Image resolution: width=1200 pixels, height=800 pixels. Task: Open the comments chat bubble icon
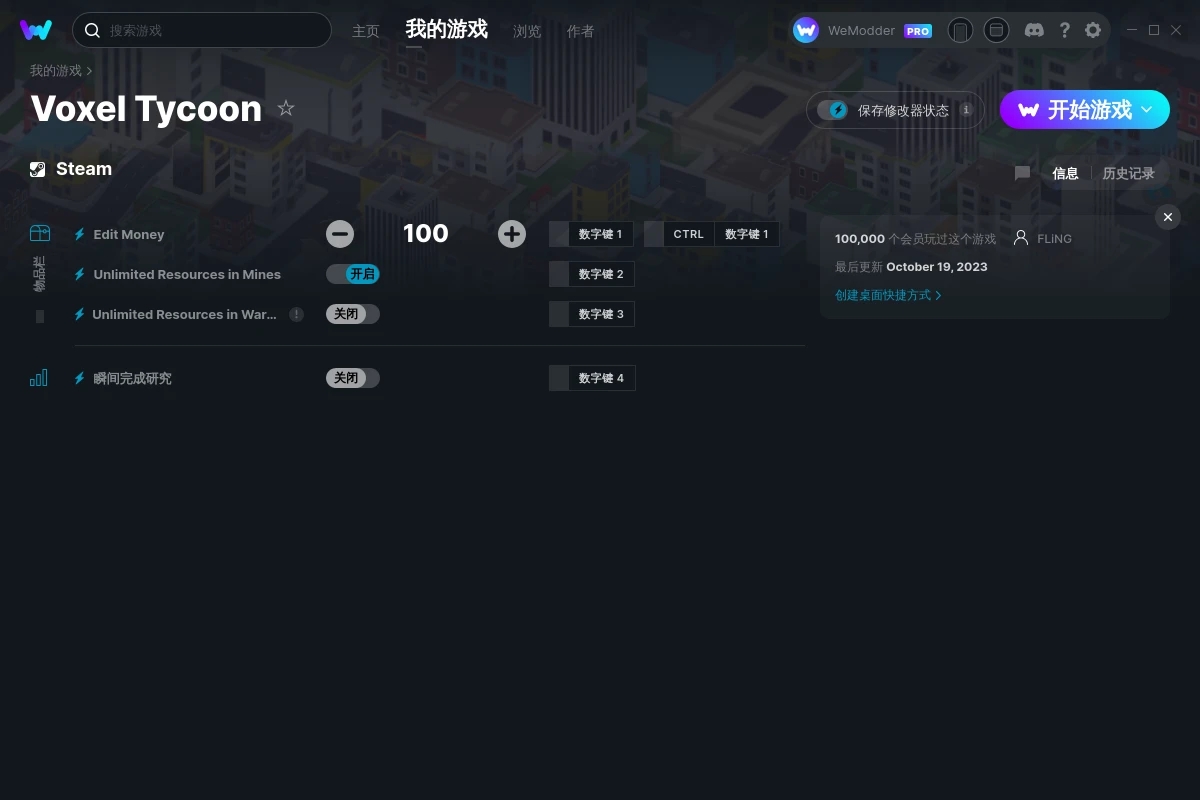(x=1022, y=173)
